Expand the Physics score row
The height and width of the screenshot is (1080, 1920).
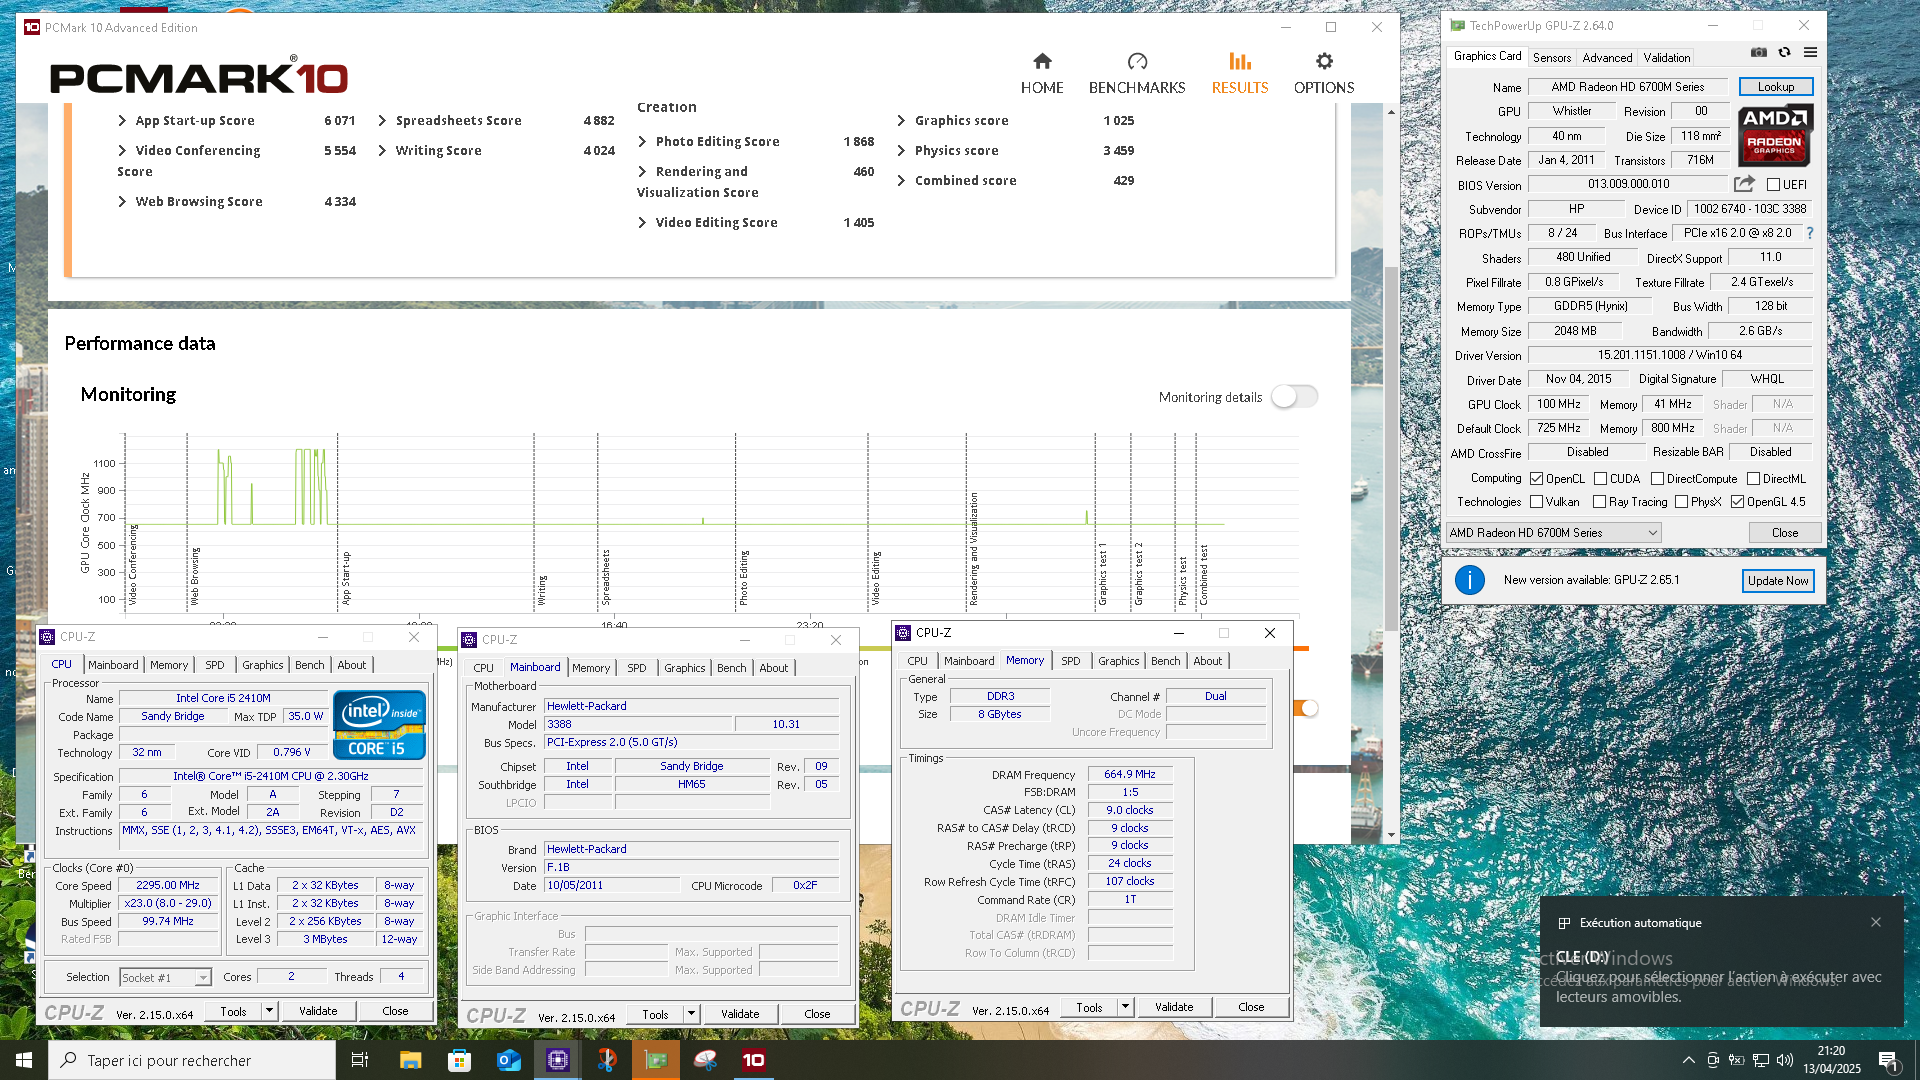pos(901,150)
